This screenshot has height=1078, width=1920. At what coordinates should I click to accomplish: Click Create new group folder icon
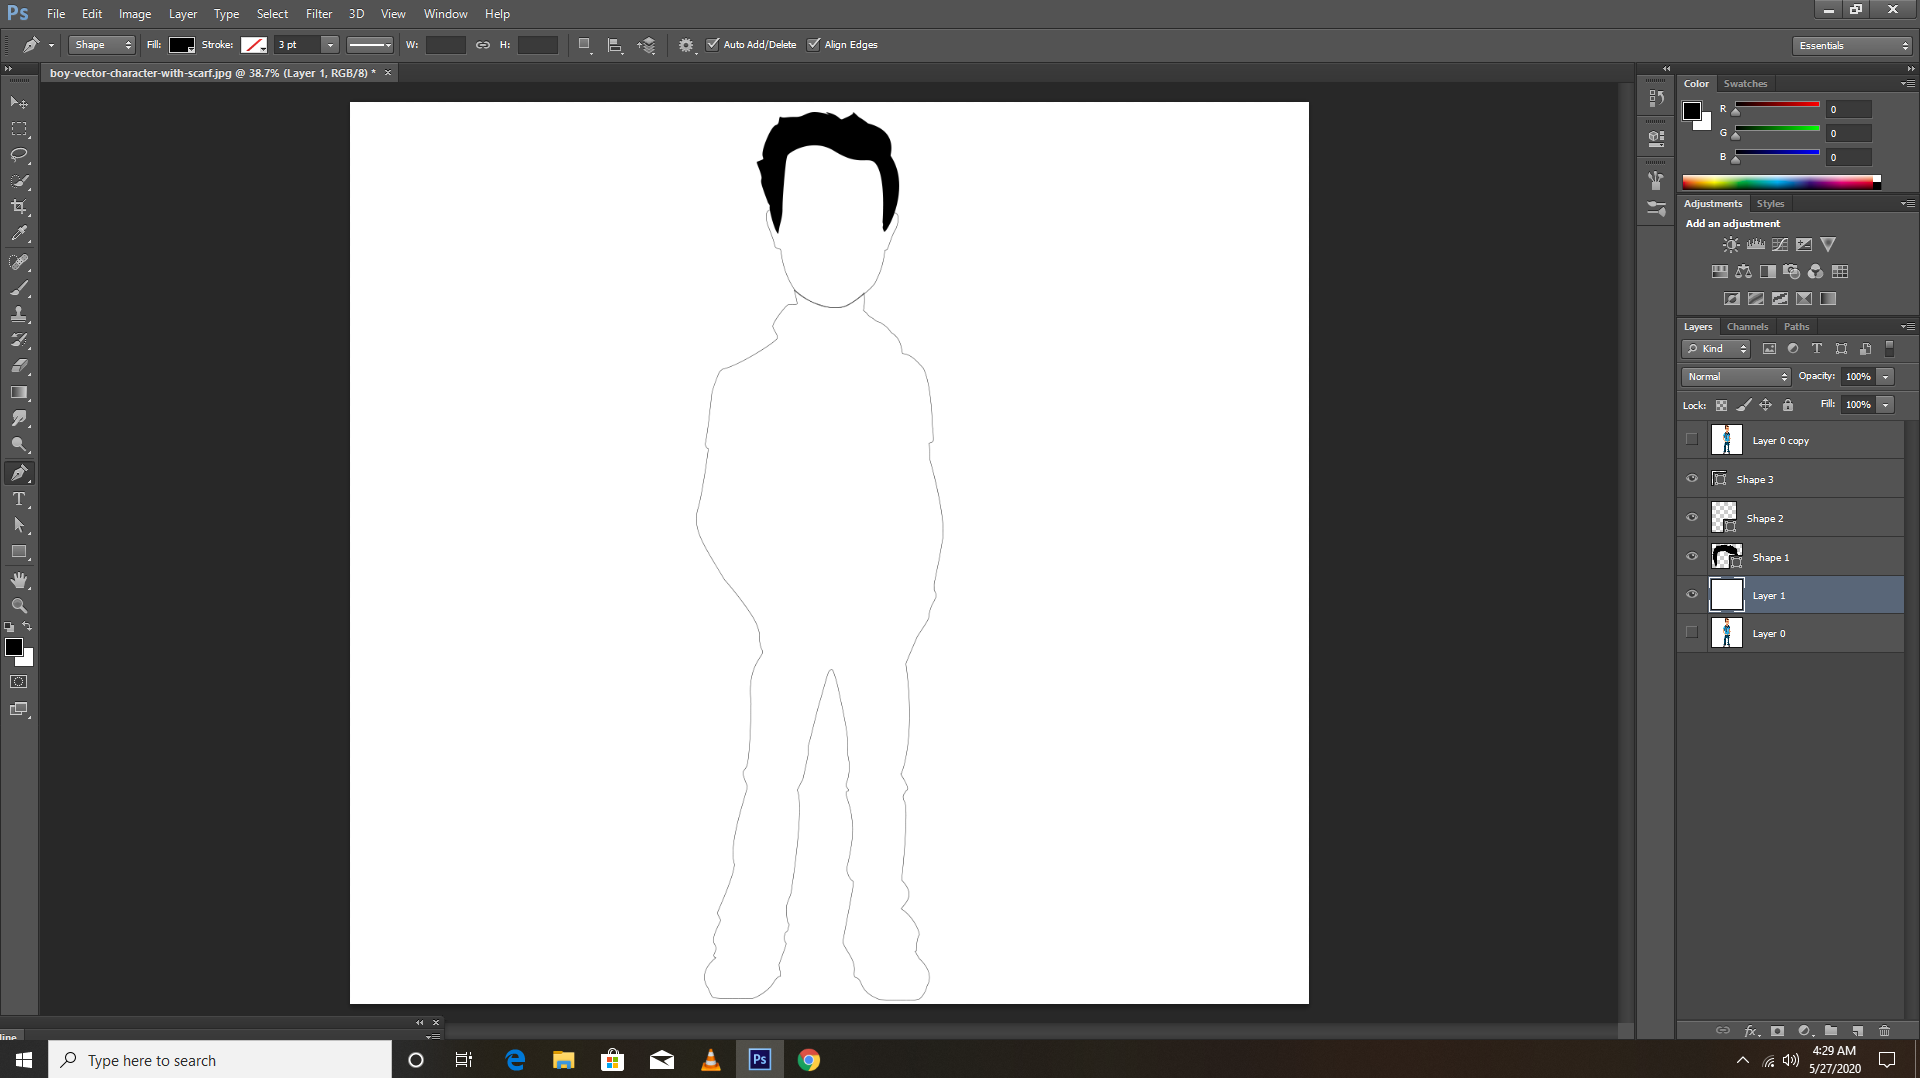click(1831, 1030)
